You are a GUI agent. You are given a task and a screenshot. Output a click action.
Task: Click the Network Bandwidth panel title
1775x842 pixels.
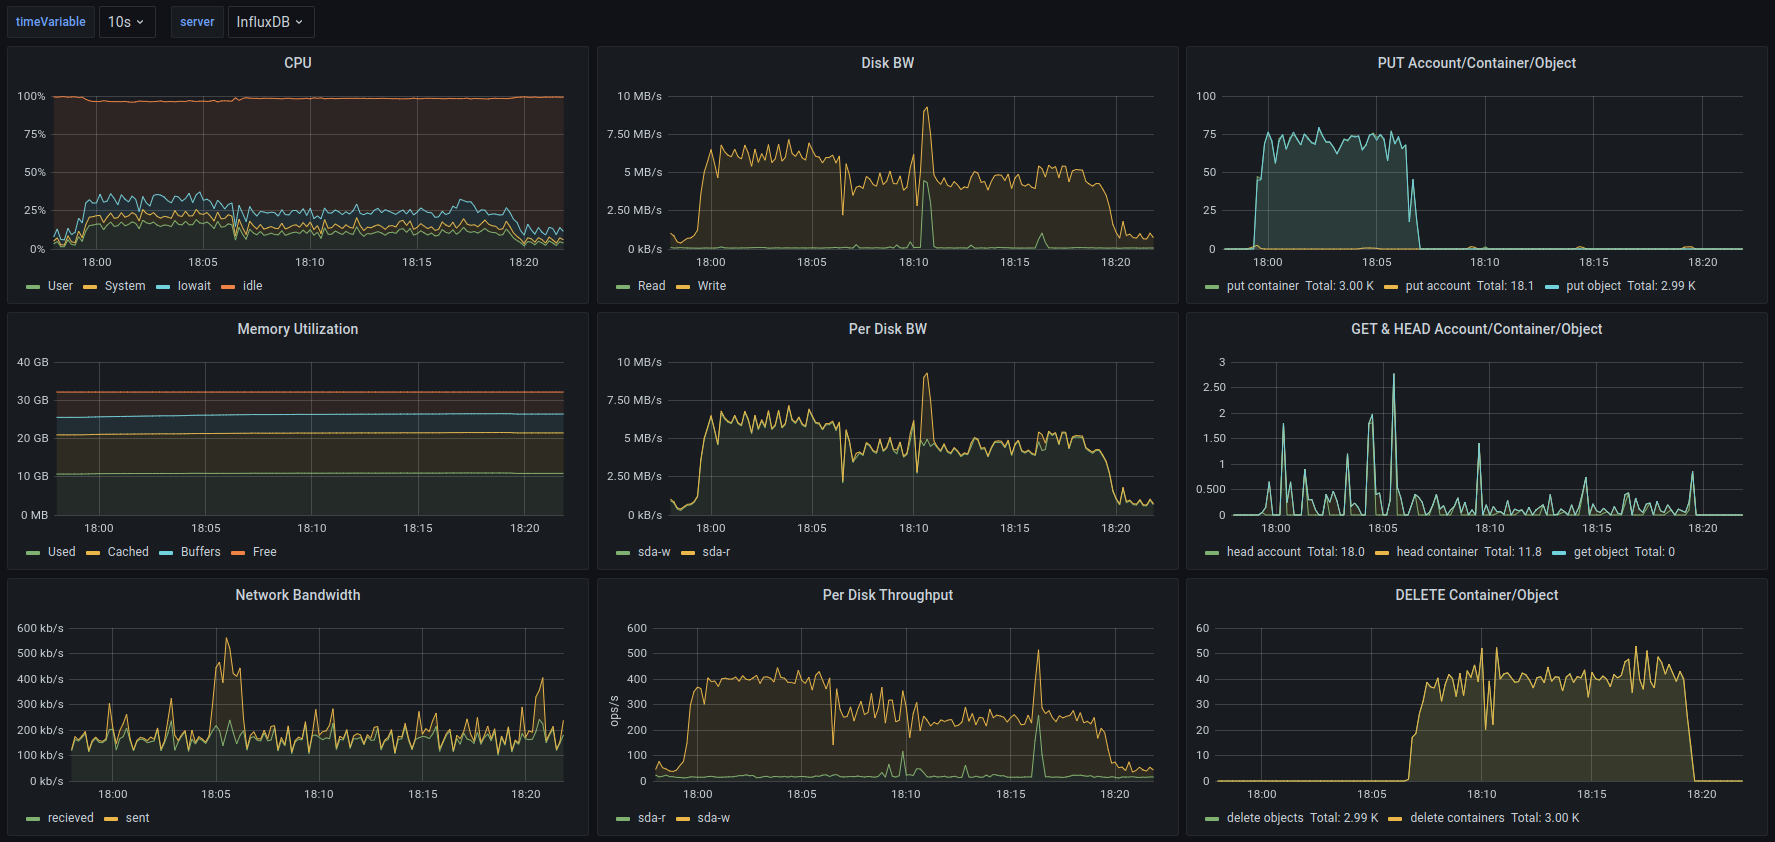[x=297, y=595]
